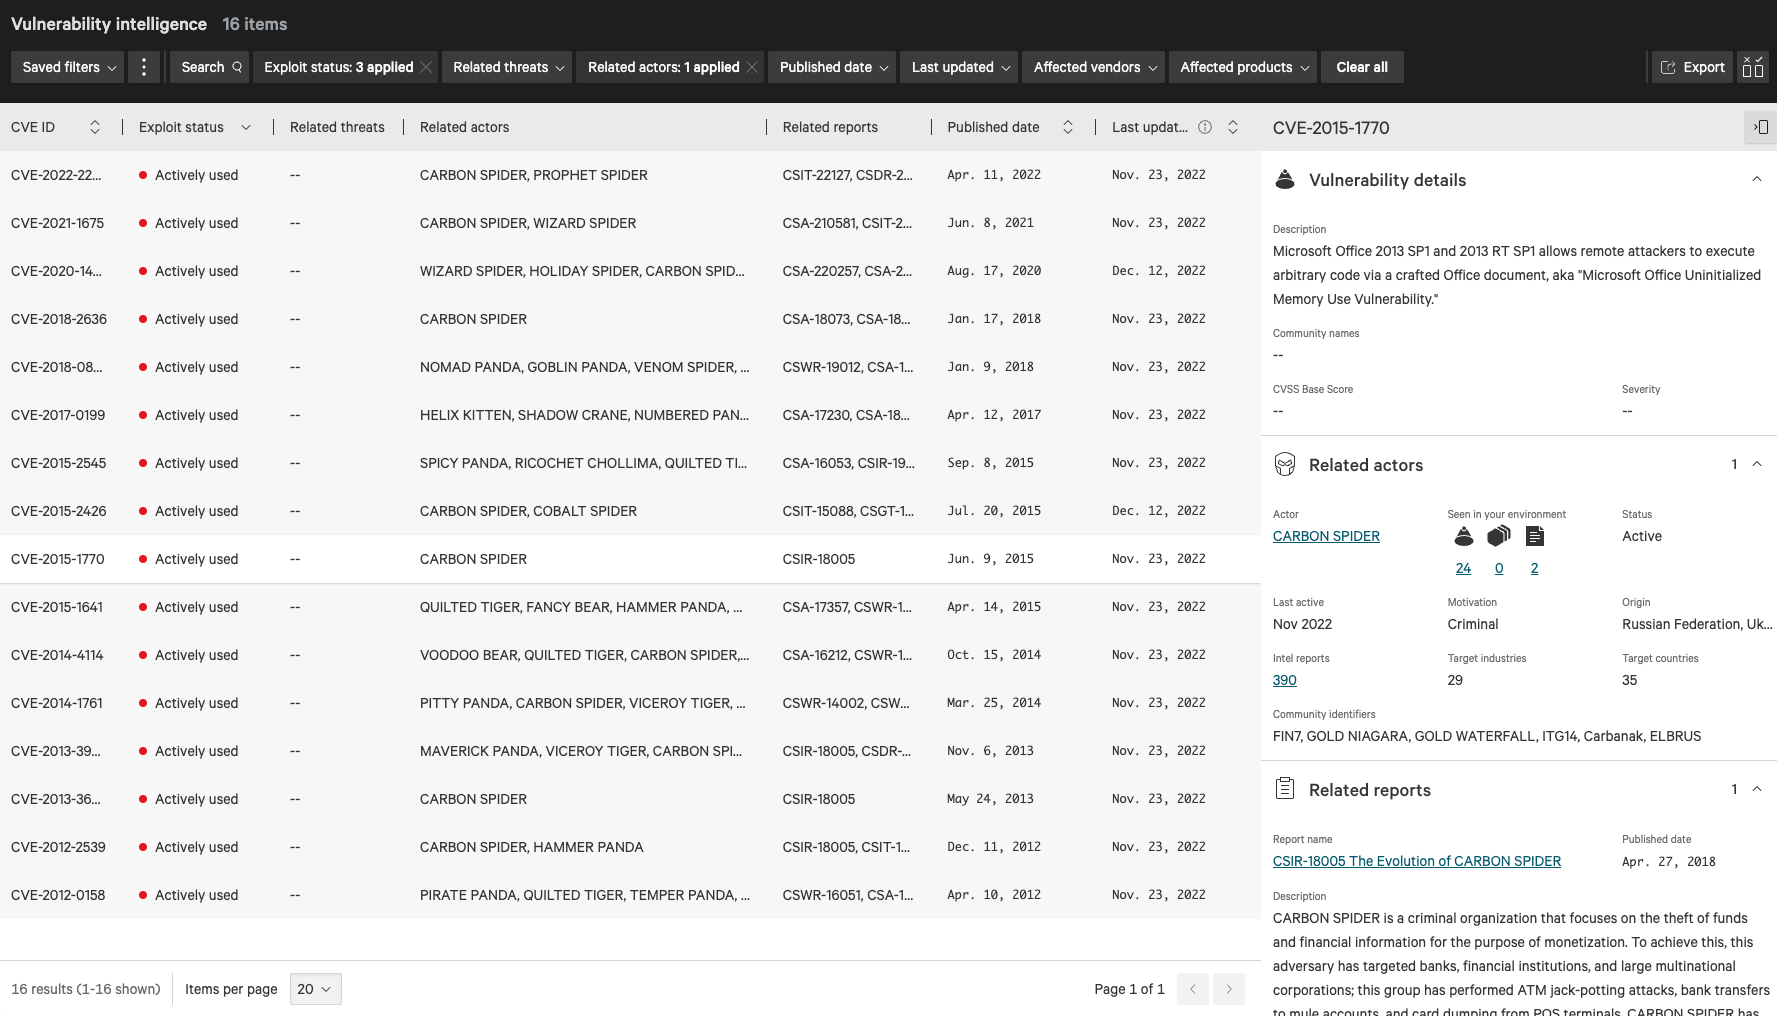Screen dimensions: 1777x1016
Task: Click the Vulnerability details bug icon
Action: click(x=1285, y=180)
